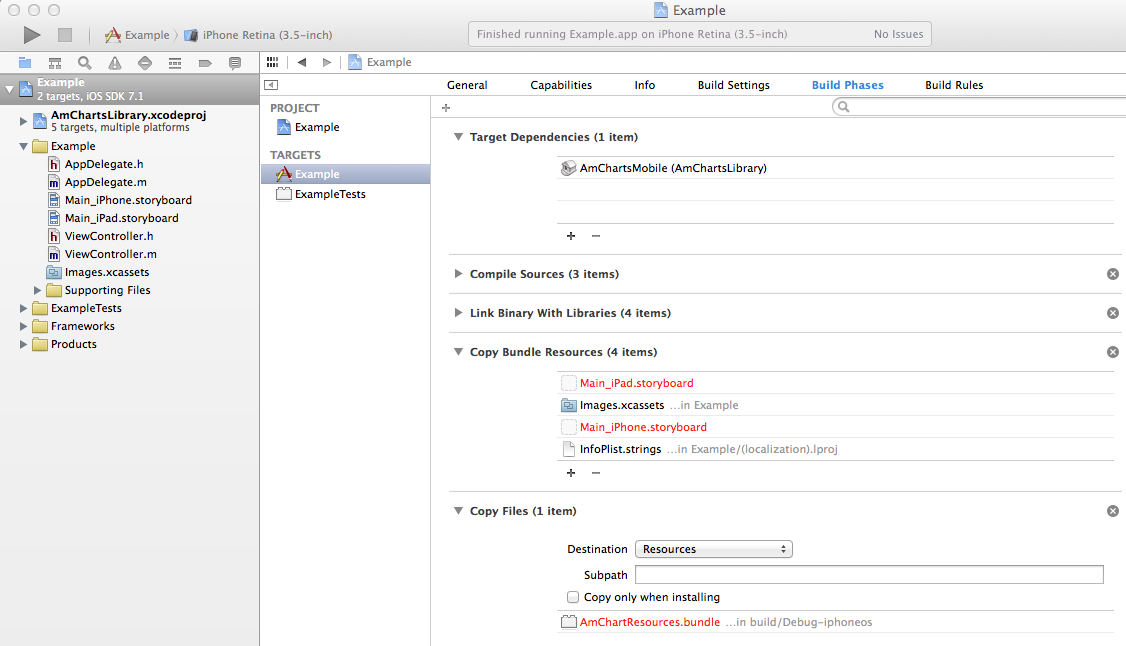1126x646 pixels.
Task: Delete the Compile Sources phase
Action: [x=1113, y=274]
